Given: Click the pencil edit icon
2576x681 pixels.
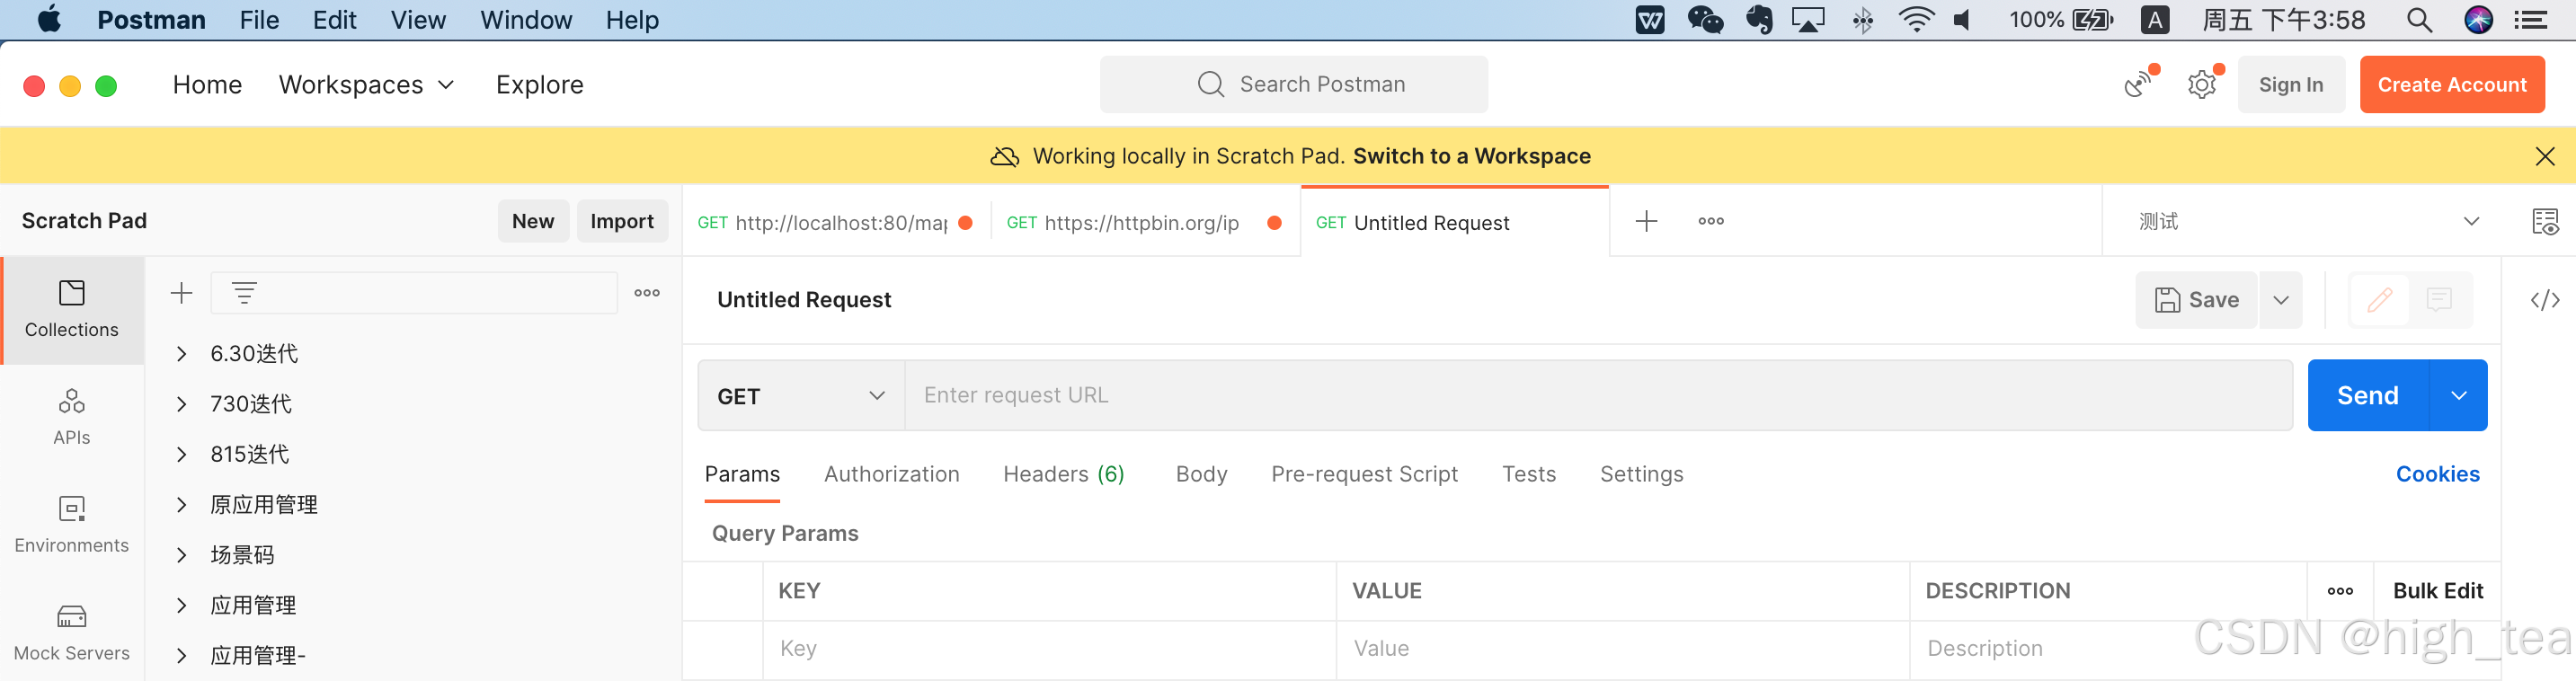Looking at the screenshot, I should pos(2380,299).
